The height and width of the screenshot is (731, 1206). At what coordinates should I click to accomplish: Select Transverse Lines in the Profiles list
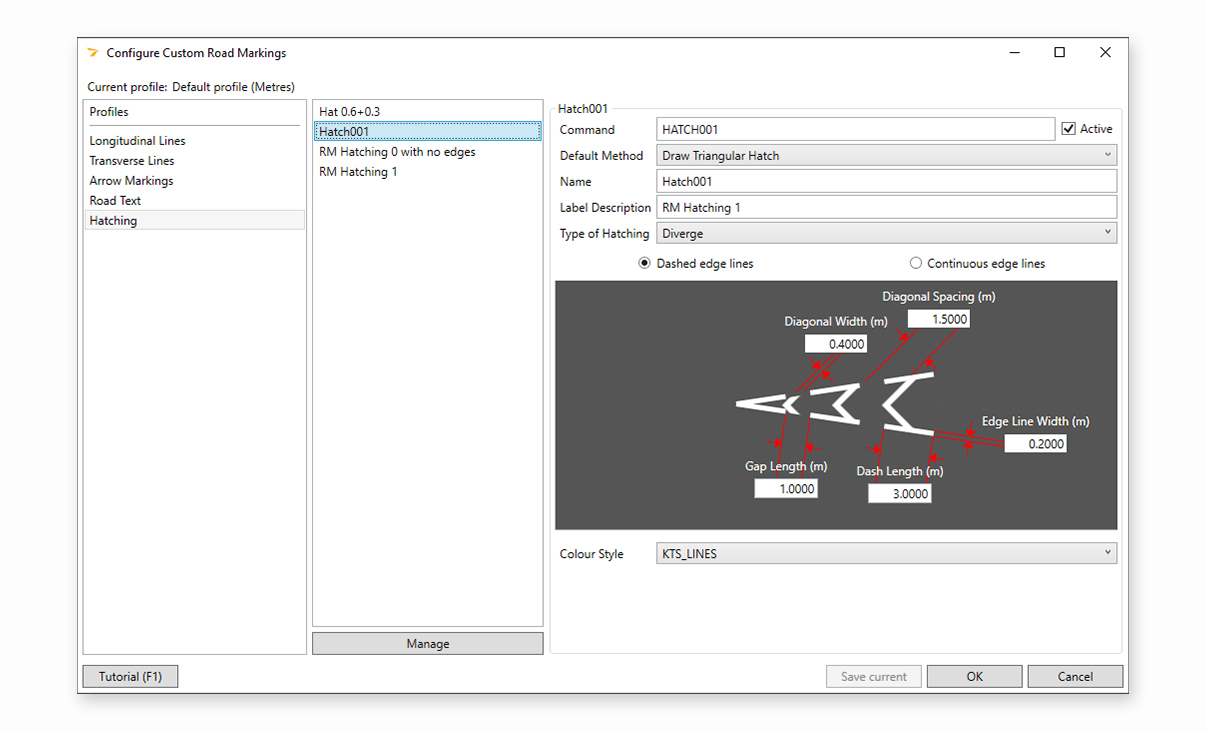(x=130, y=160)
